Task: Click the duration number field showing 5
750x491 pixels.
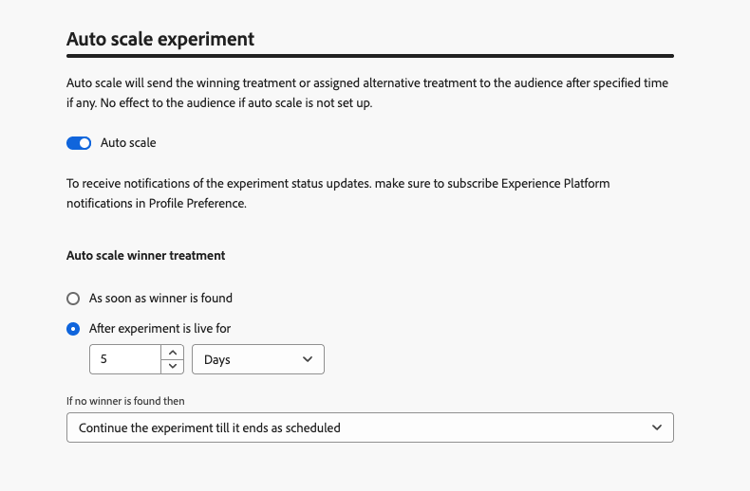Action: point(125,359)
